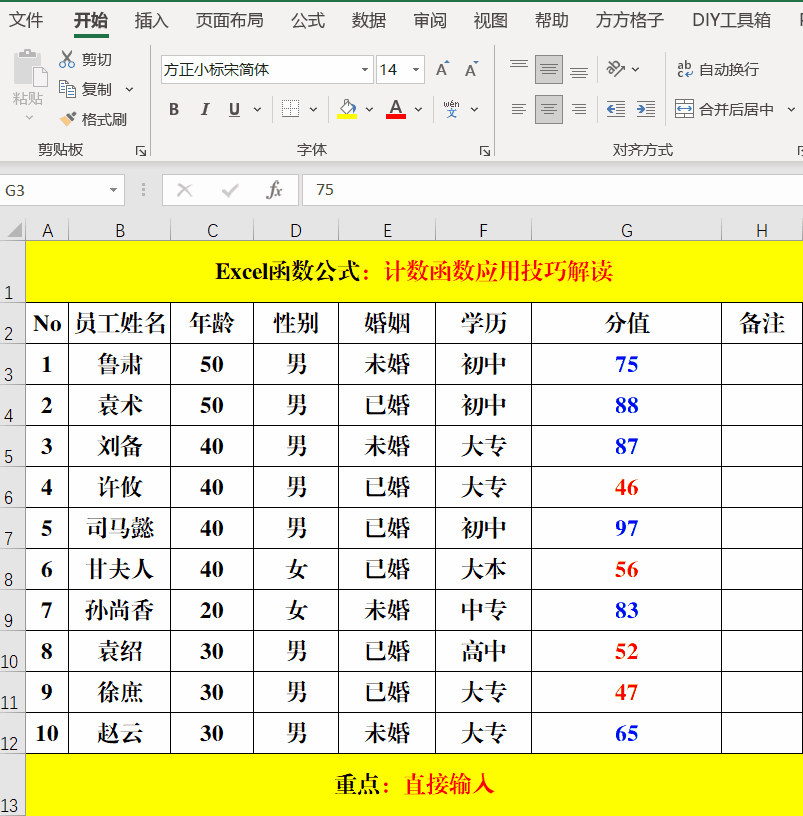
Task: Click the cell with score 97
Action: coord(627,528)
